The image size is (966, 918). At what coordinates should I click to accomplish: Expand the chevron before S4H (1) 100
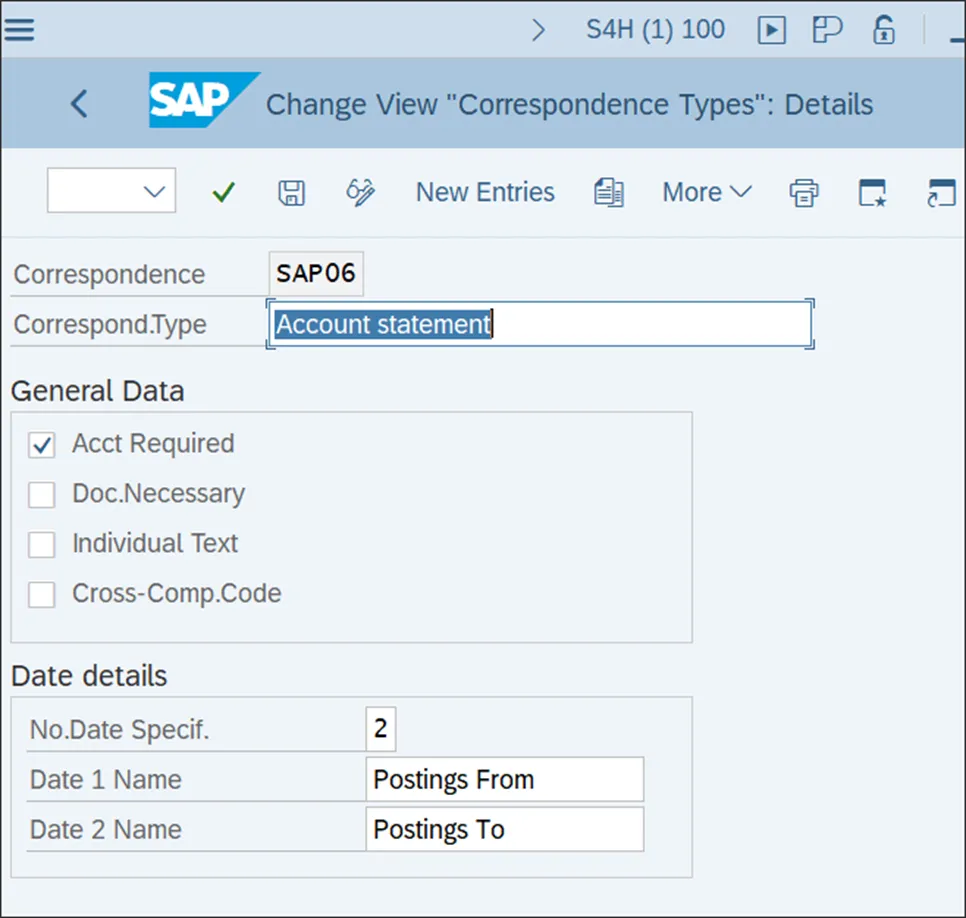[x=539, y=30]
